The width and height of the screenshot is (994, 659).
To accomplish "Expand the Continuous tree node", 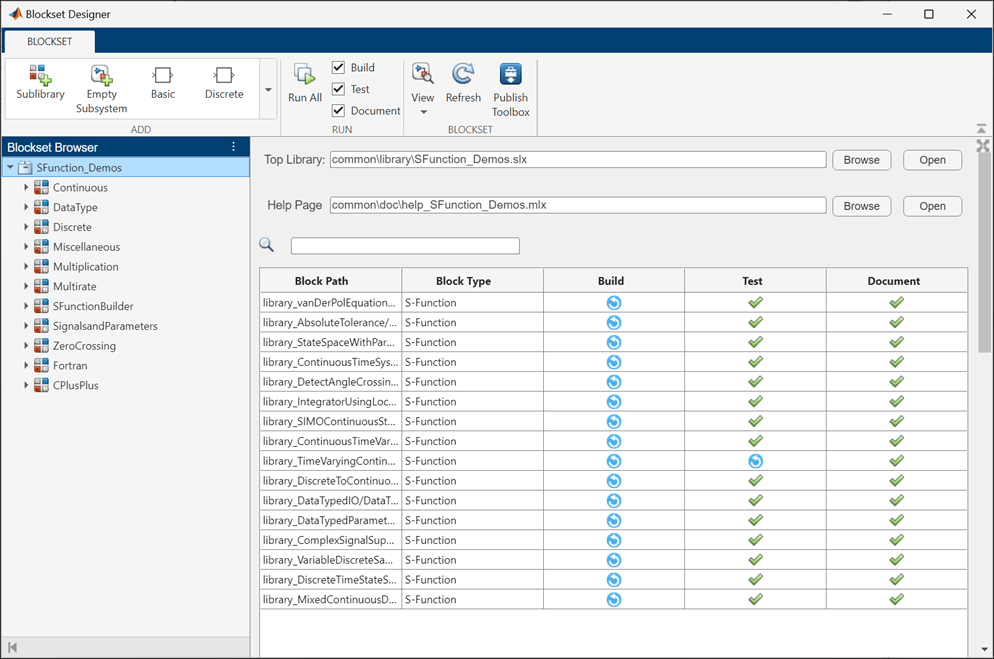I will tap(27, 188).
